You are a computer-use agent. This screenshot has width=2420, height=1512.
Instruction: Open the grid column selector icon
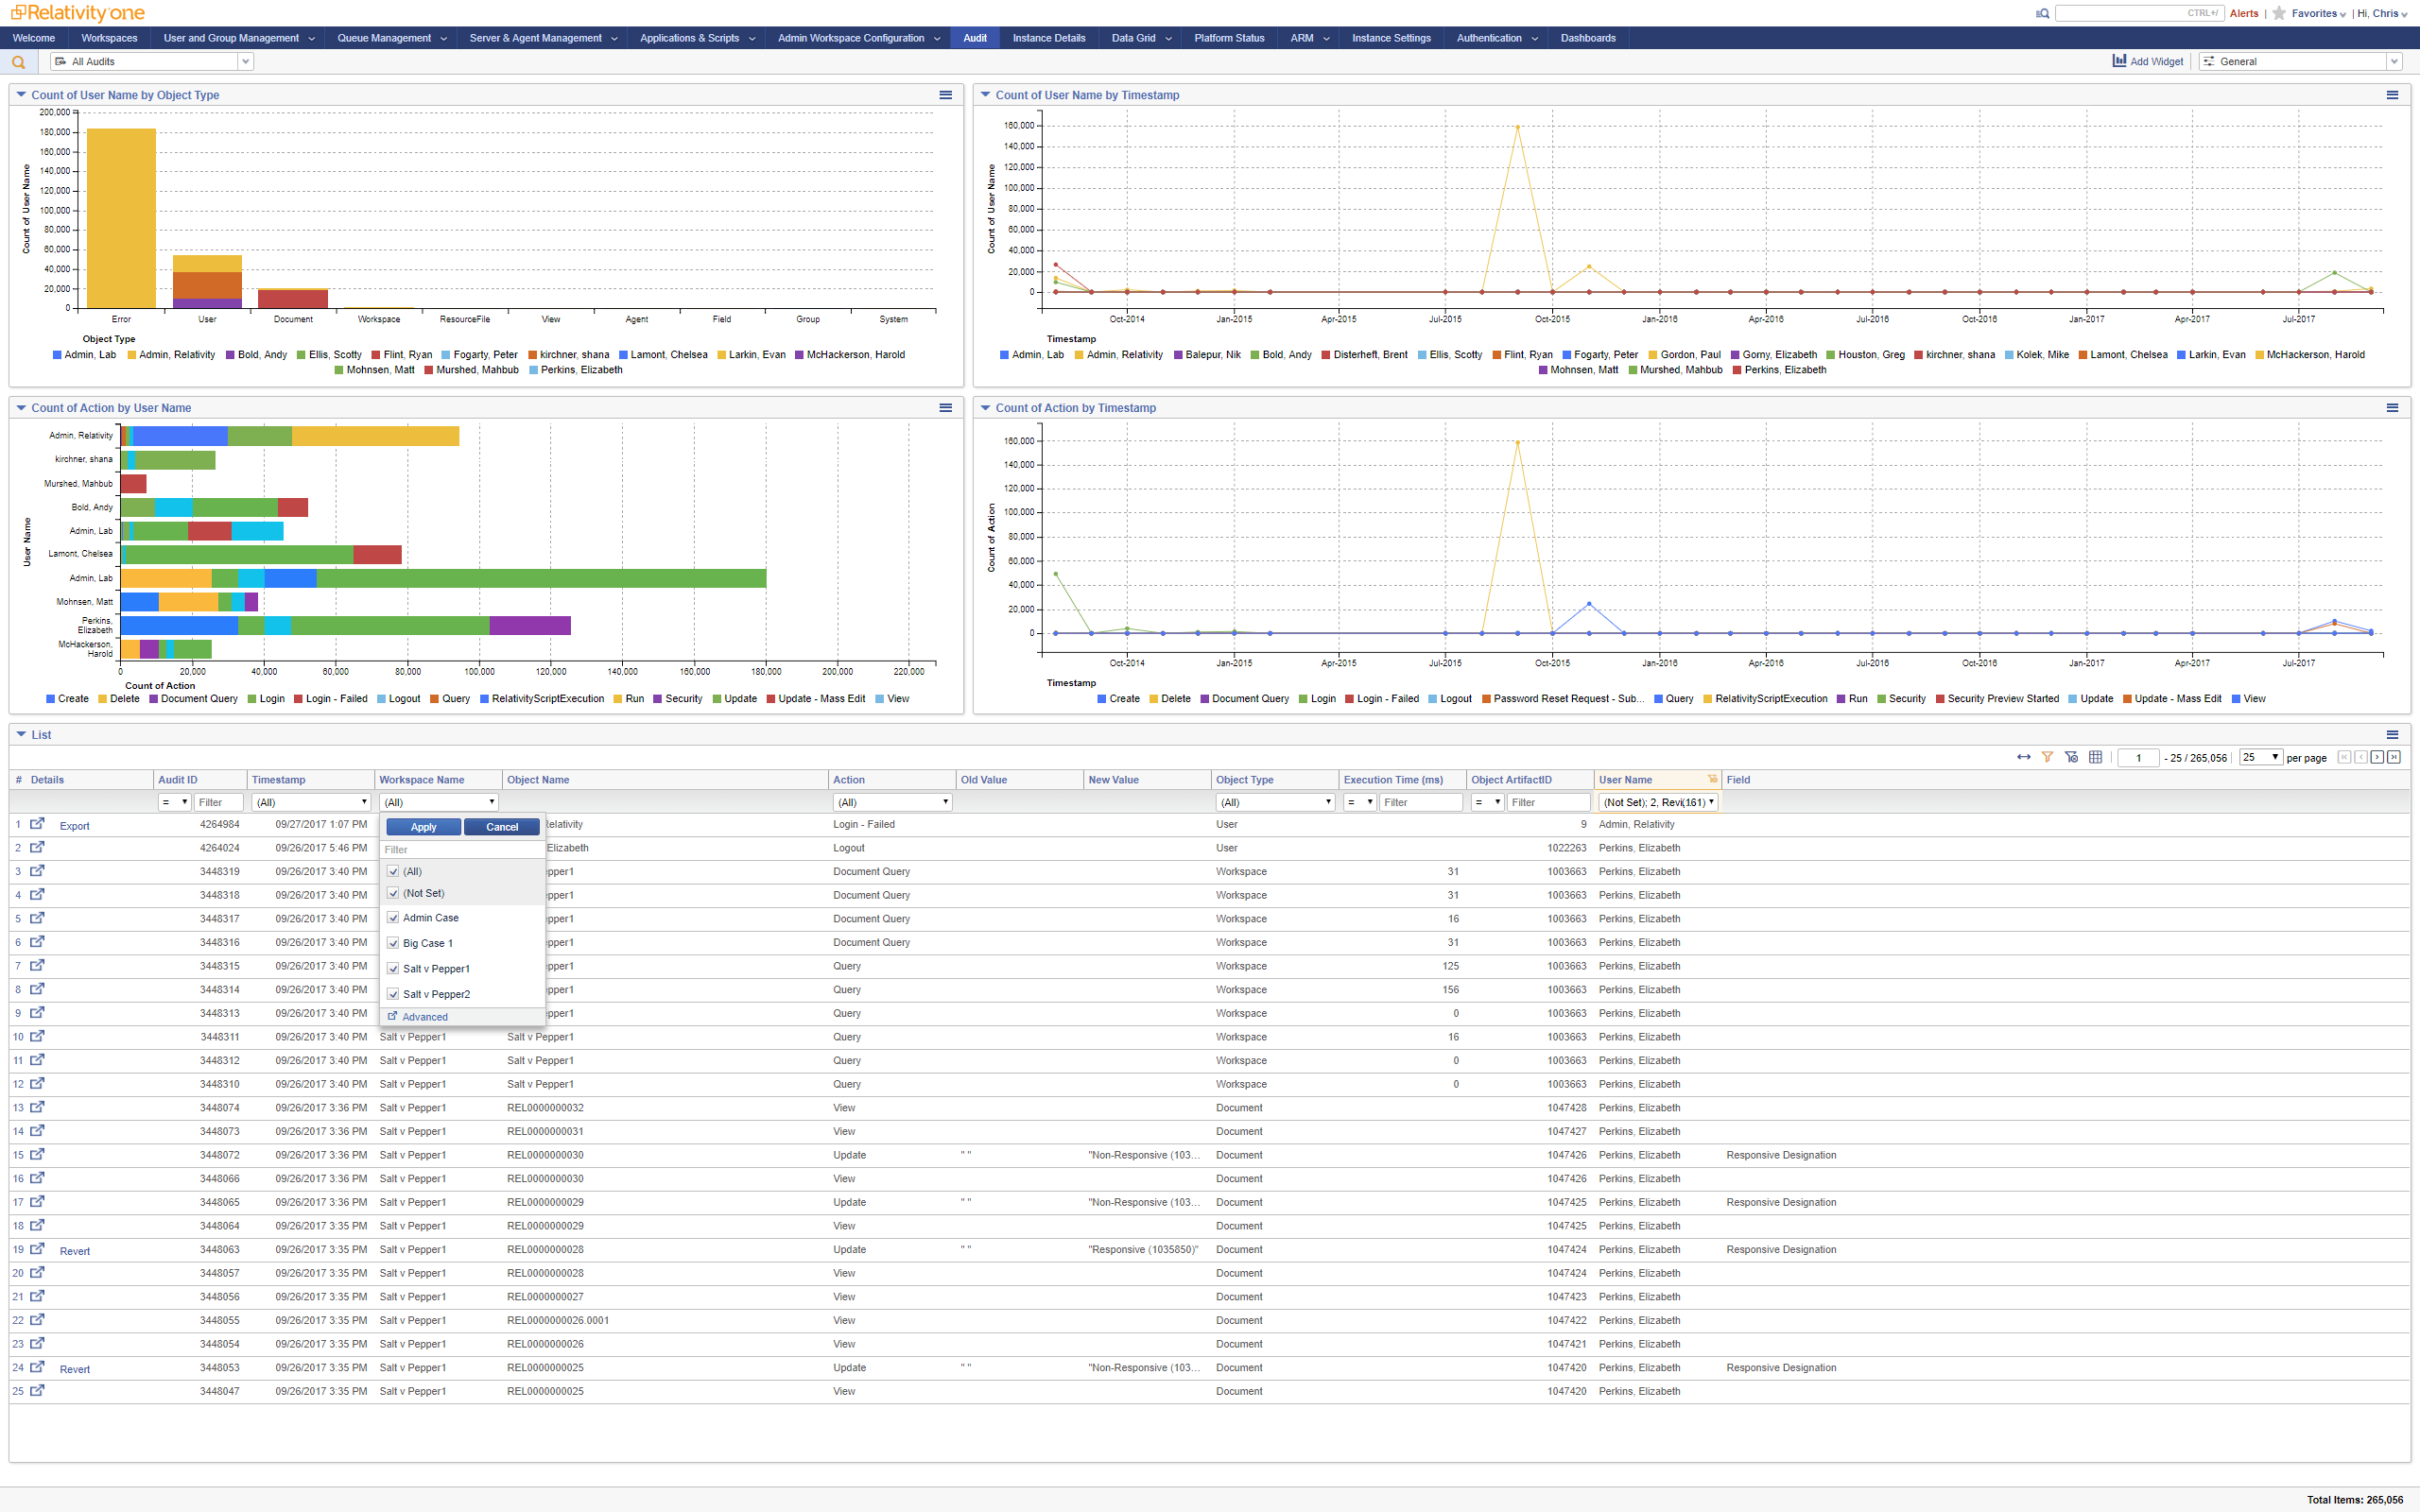tap(2095, 757)
